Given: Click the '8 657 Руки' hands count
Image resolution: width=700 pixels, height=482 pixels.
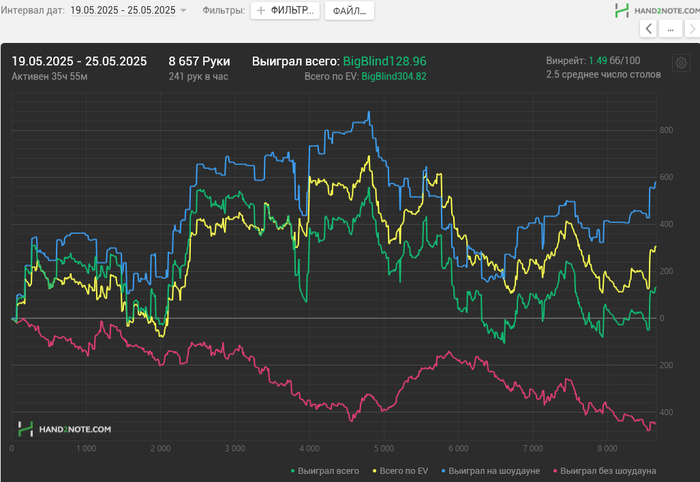Looking at the screenshot, I should [199, 61].
